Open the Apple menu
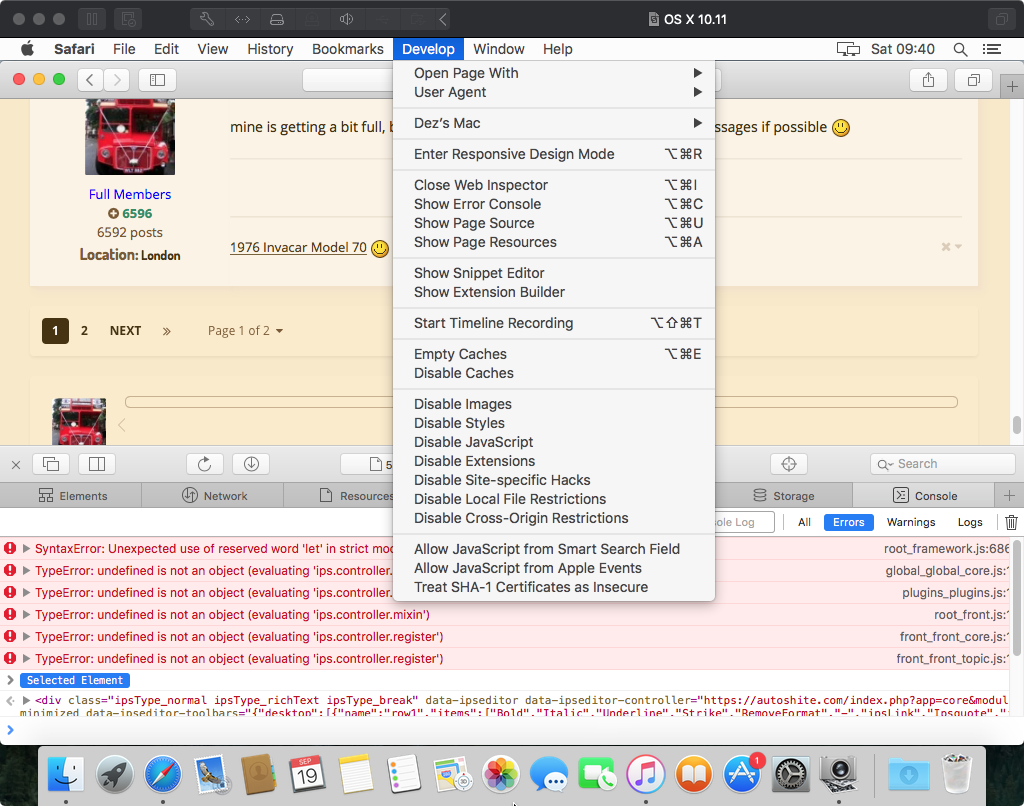1024x806 pixels. [27, 49]
